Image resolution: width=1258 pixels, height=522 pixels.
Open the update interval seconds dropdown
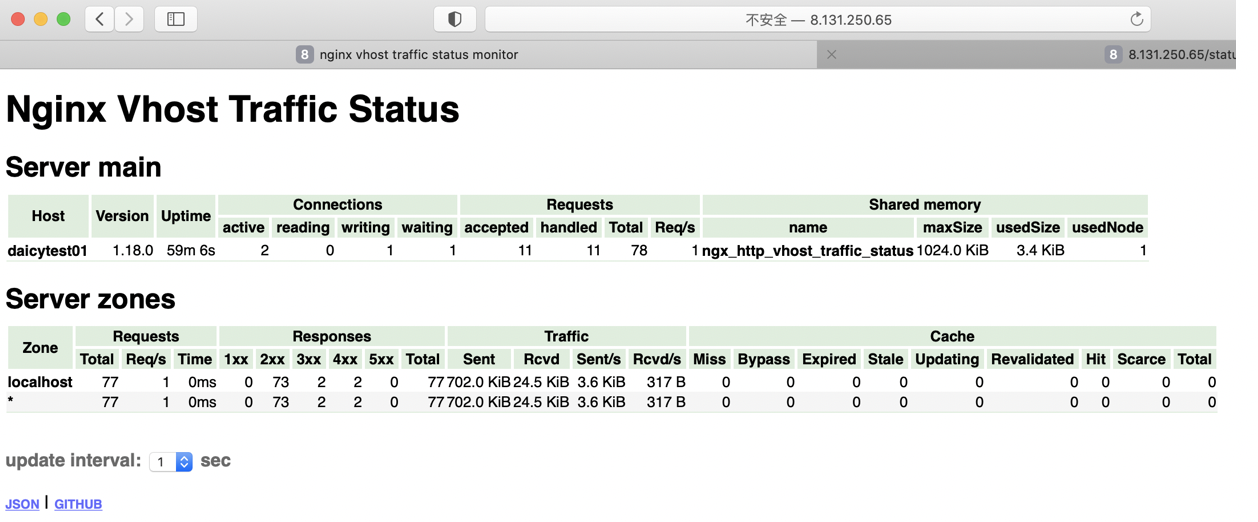pos(171,462)
